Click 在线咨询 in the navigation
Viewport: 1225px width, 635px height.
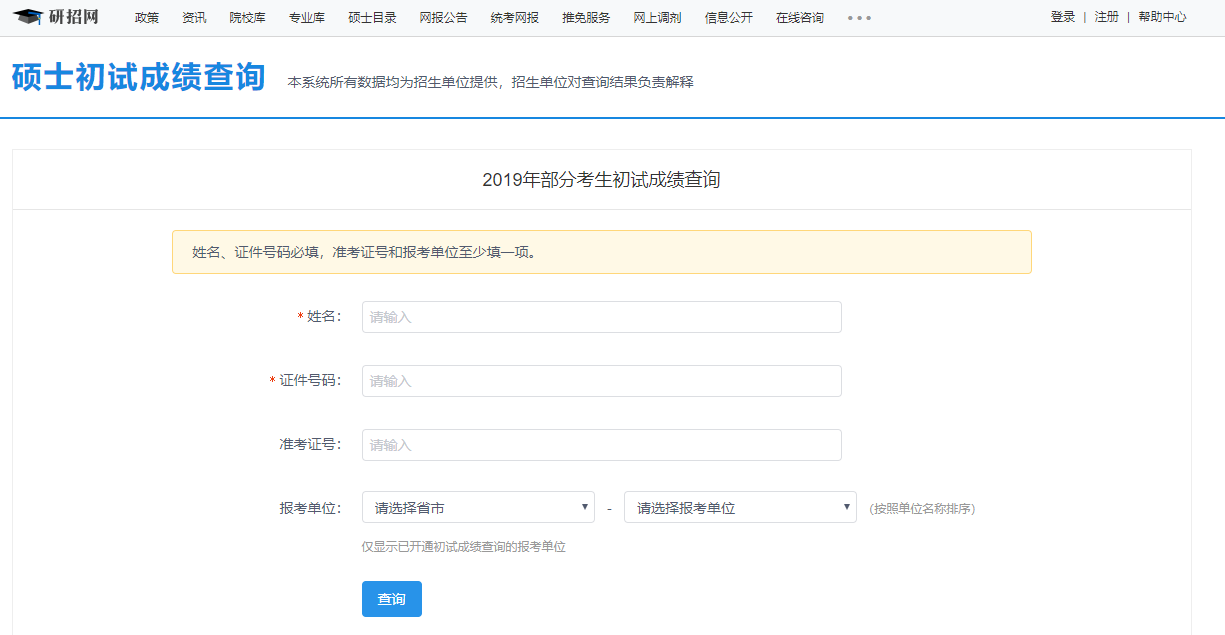pos(800,18)
